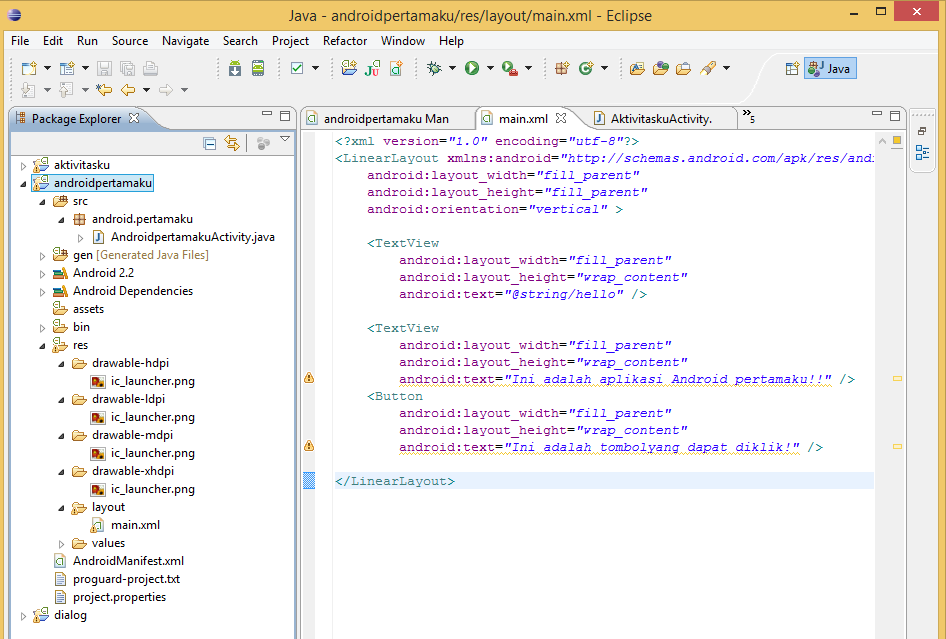Switch to AktivitaskuActivity editor tab
The width and height of the screenshot is (946, 639).
pyautogui.click(x=661, y=118)
